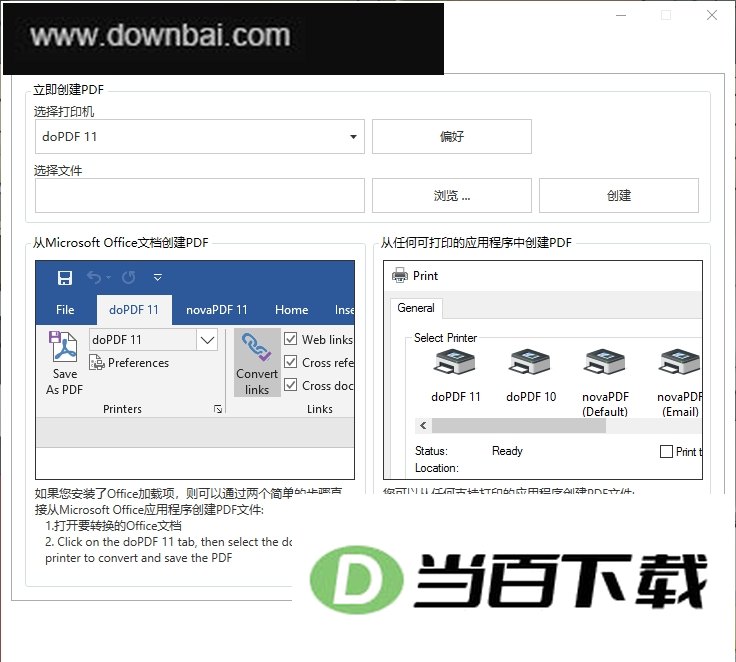Viewport: 736px width, 662px height.
Task: Toggle the Cross refe checkbox
Action: 291,362
